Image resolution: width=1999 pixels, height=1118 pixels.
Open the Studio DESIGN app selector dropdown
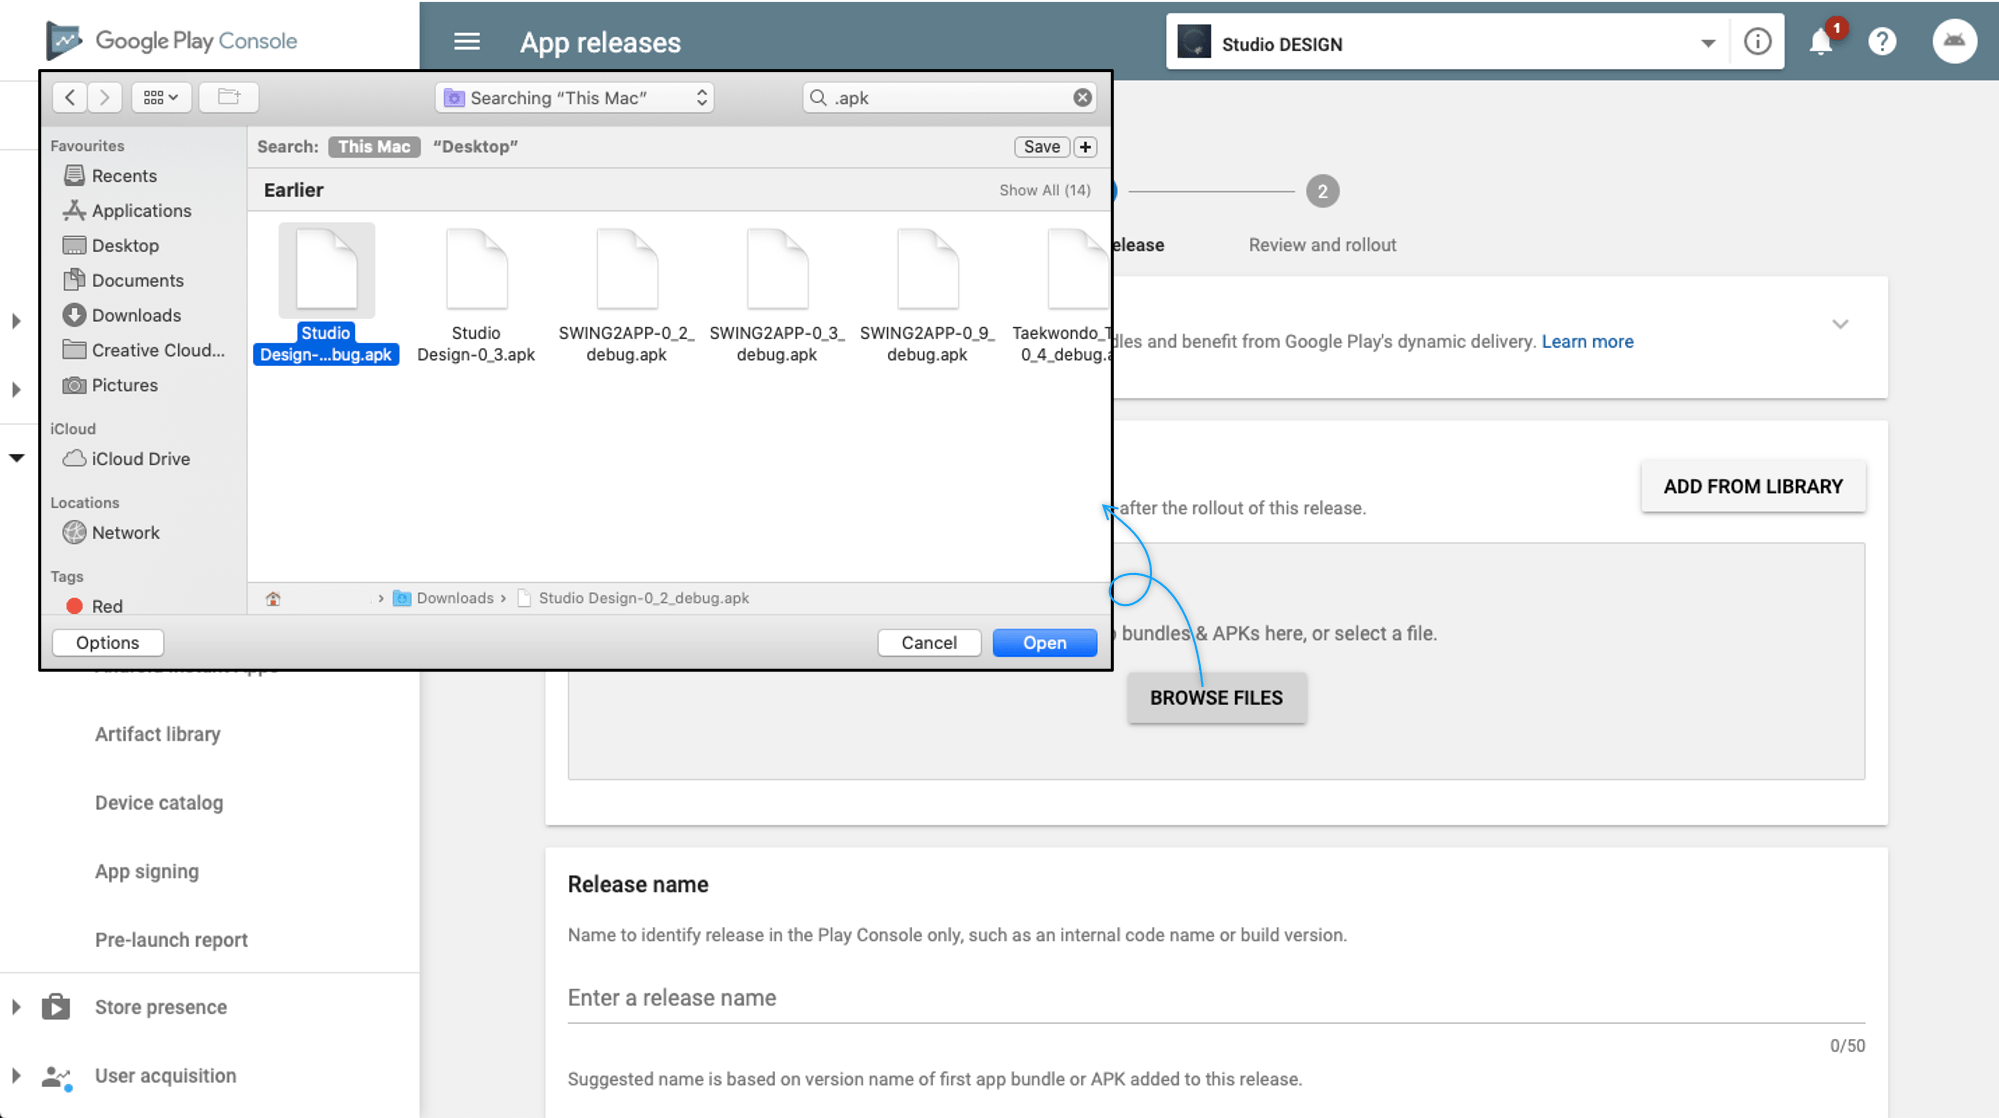coord(1707,44)
